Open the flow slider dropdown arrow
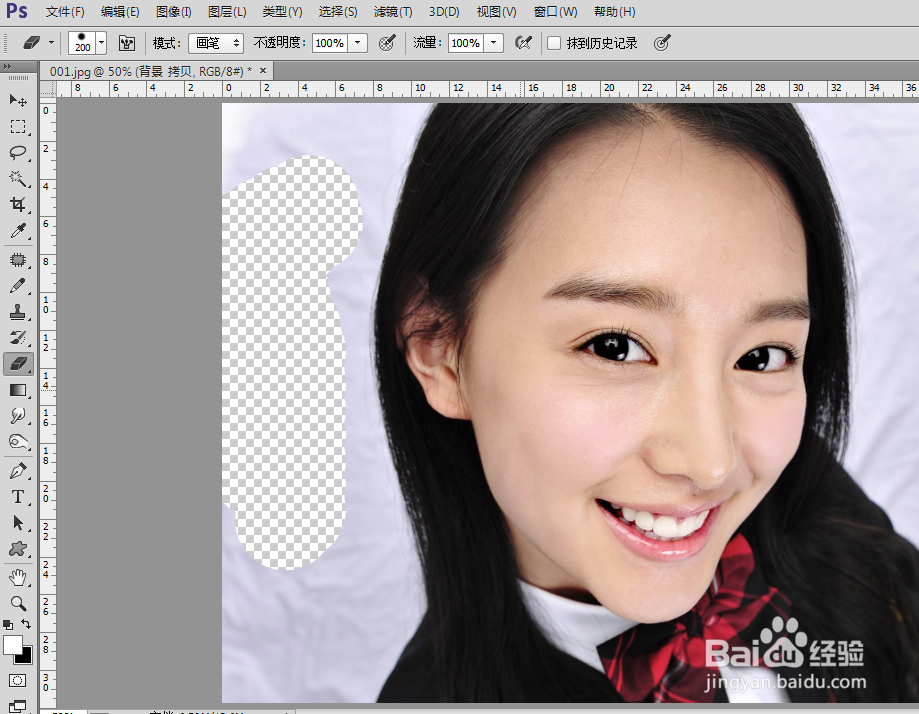Screen dimensions: 919x714 tap(493, 43)
